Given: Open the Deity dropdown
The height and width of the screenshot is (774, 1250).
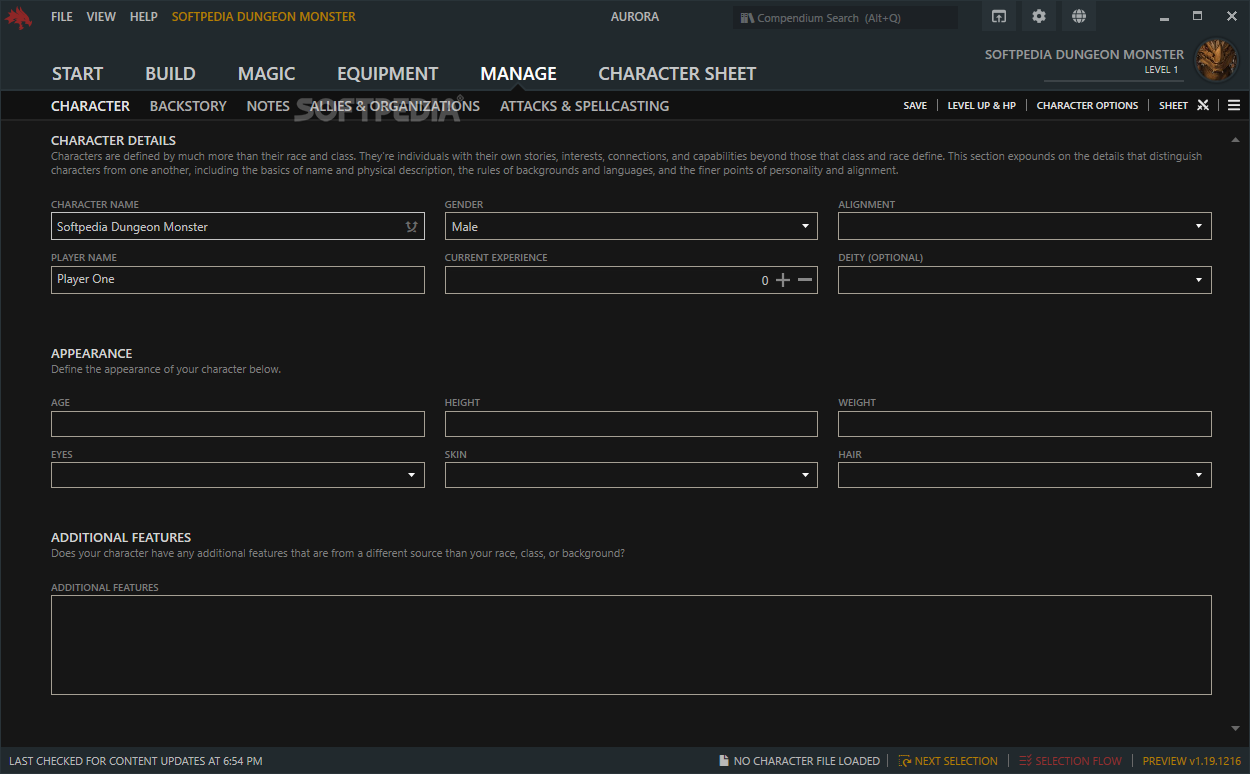Looking at the screenshot, I should coord(1025,280).
